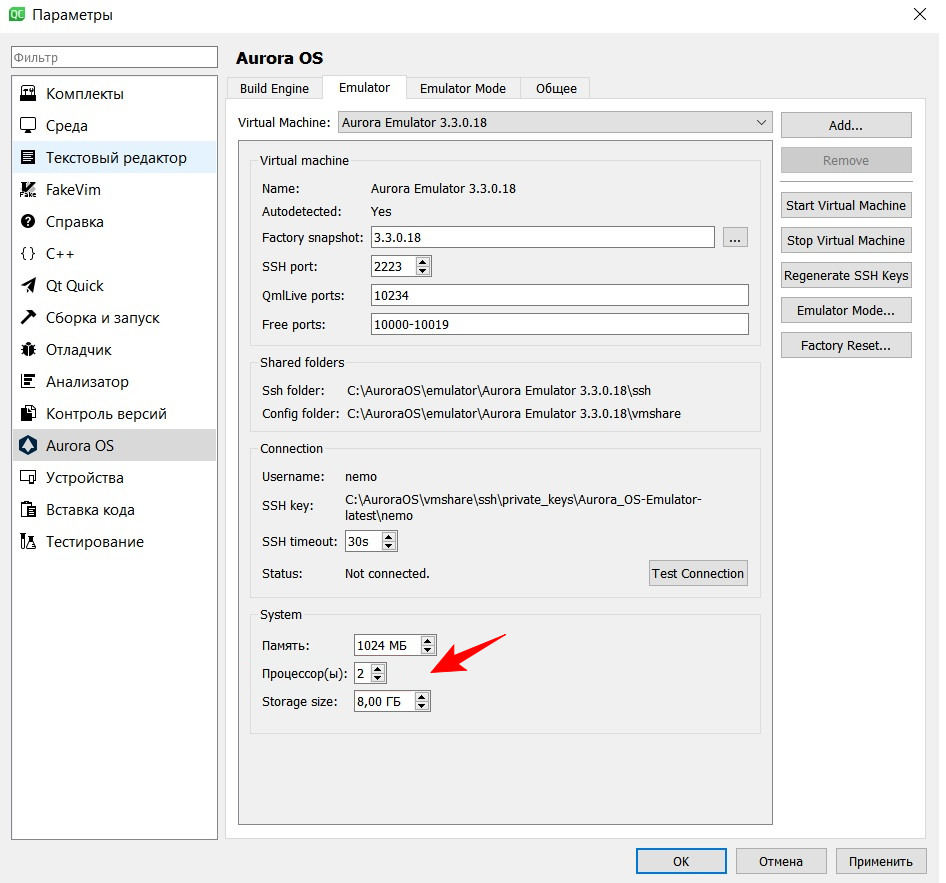Screen dimensions: 946x883
Task: Decrease the Storage size value
Action: tap(422, 706)
